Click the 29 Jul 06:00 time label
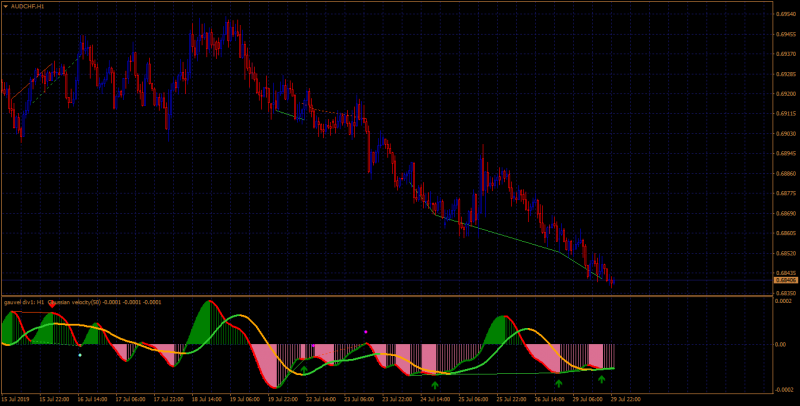 pyautogui.click(x=588, y=399)
